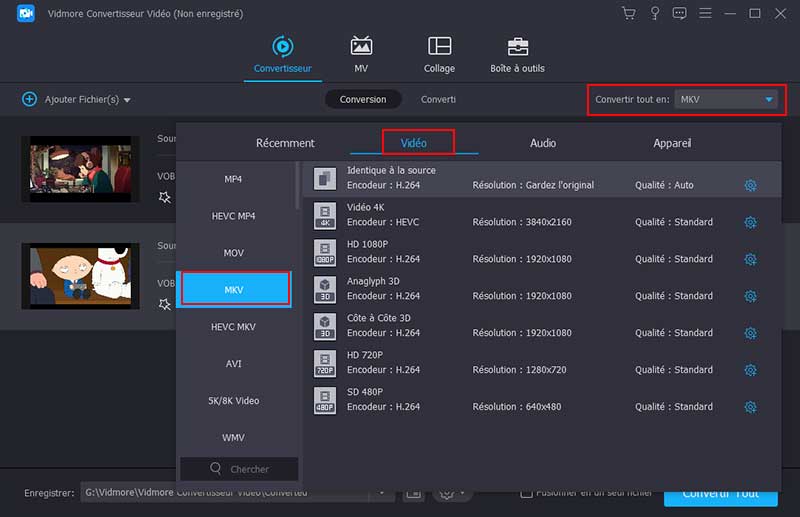Expand the Enregistrer output path dropdown
The image size is (800, 517).
pyautogui.click(x=381, y=493)
